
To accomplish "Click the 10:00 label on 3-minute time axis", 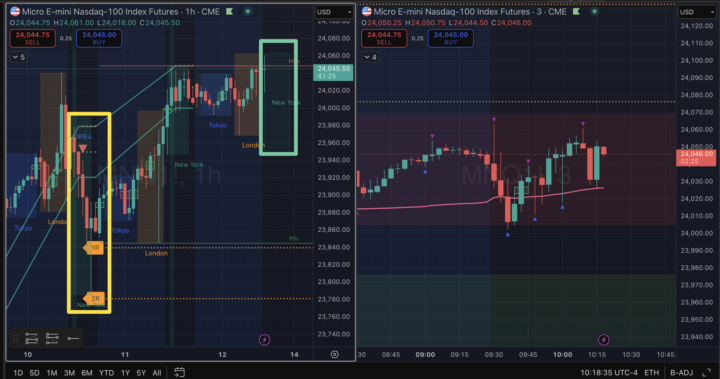I will click(x=562, y=354).
